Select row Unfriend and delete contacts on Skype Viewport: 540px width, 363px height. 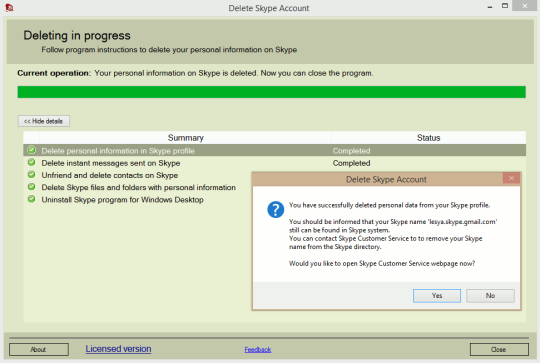point(137,175)
